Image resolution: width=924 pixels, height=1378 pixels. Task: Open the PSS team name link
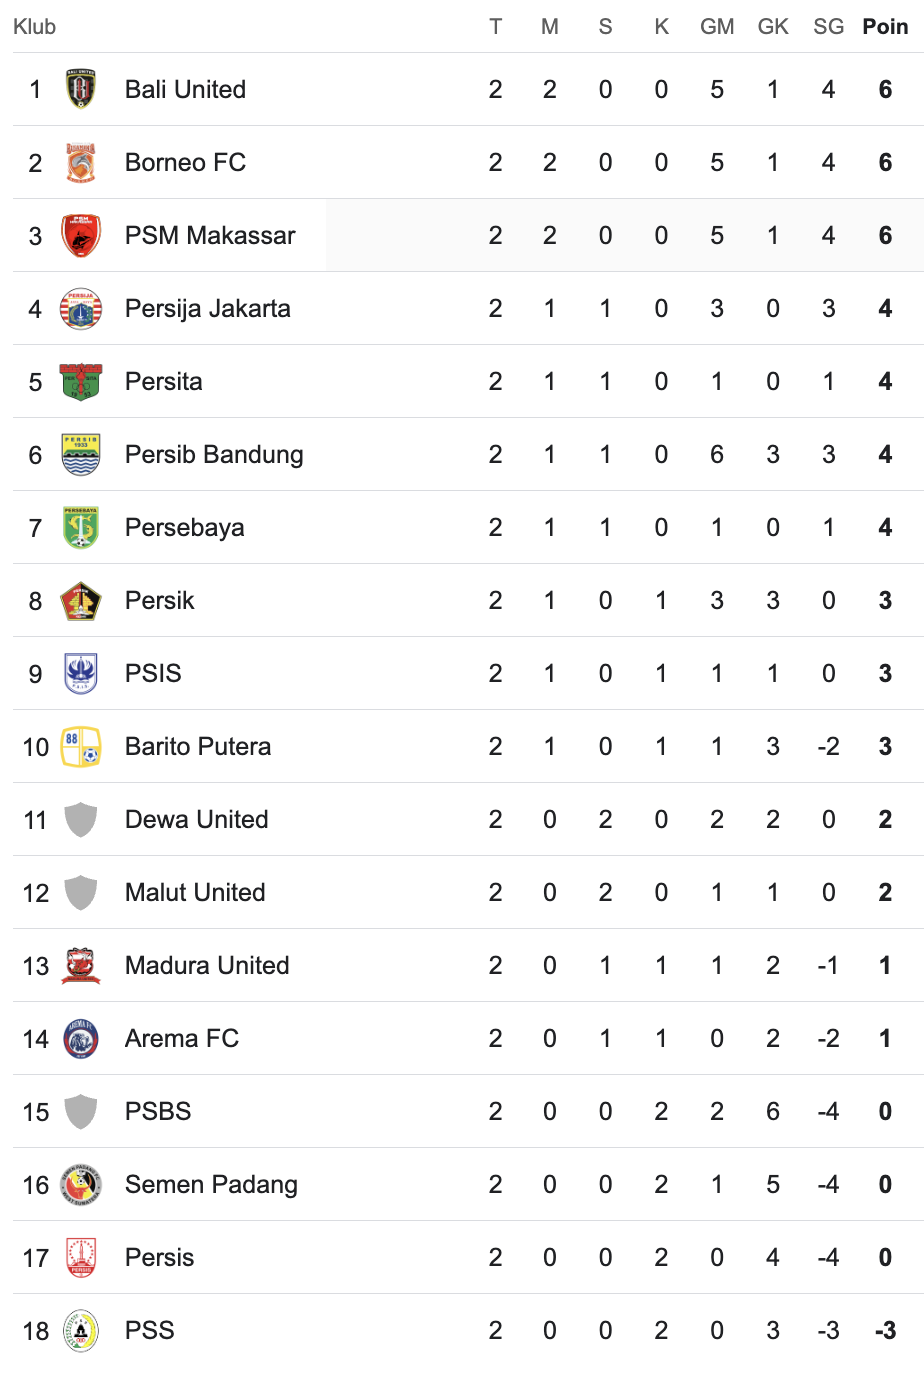tap(150, 1330)
